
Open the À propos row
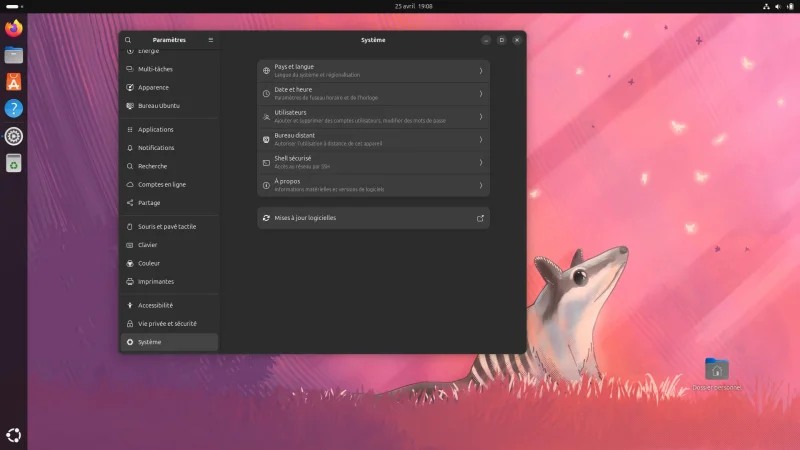pyautogui.click(x=373, y=185)
